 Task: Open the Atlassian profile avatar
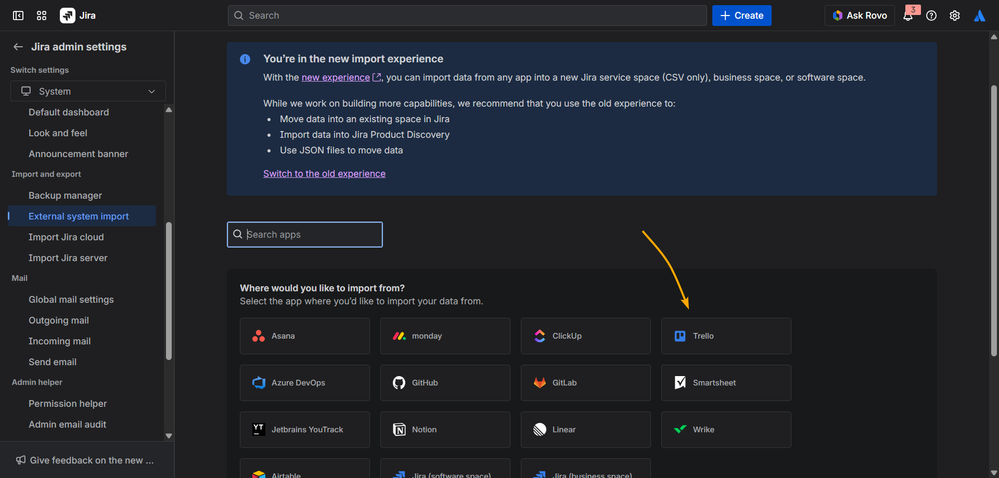[x=980, y=15]
